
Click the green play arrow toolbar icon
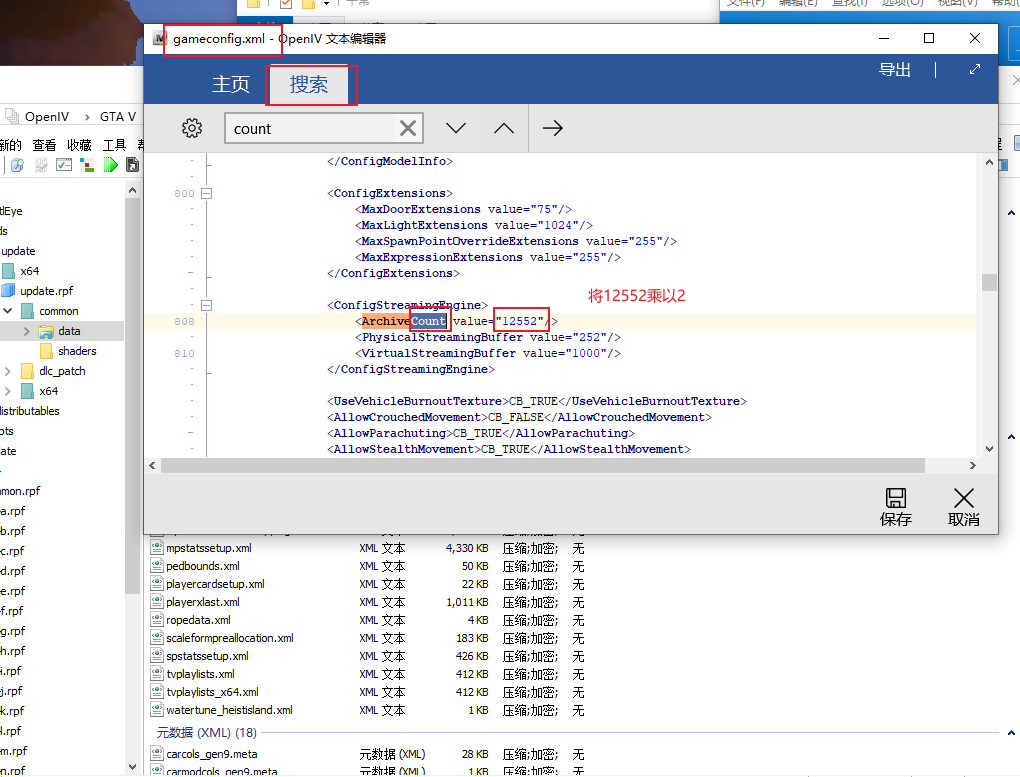(x=111, y=165)
